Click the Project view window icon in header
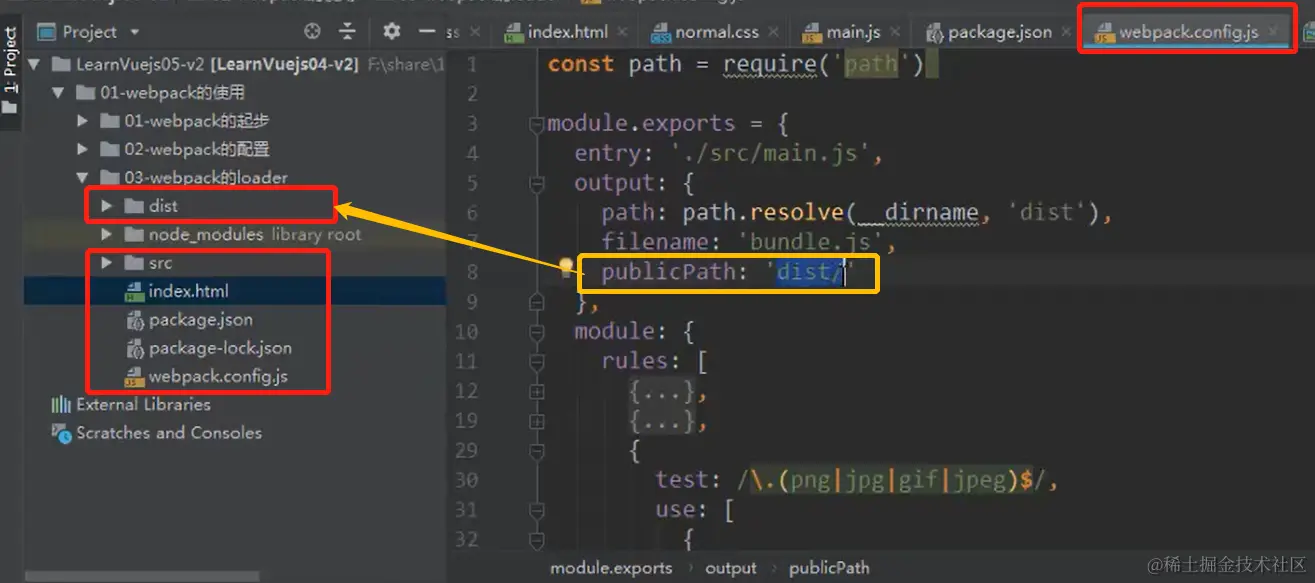This screenshot has width=1315, height=583. [46, 32]
